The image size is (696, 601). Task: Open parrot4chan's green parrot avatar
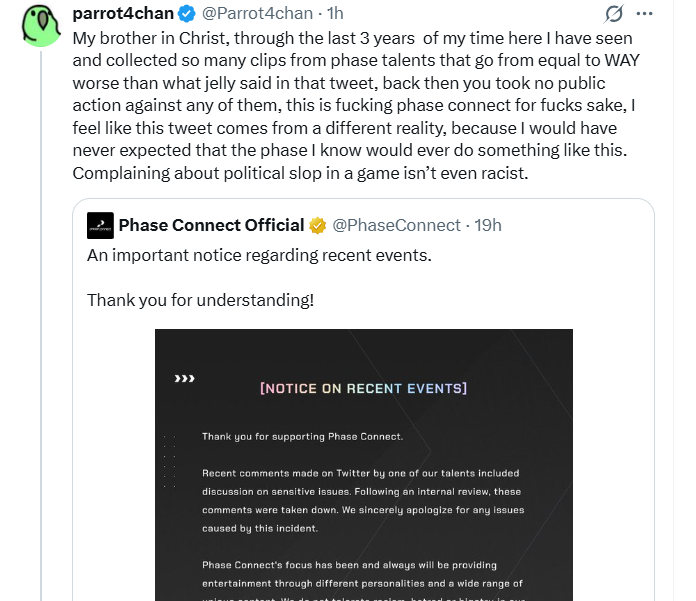(x=39, y=24)
